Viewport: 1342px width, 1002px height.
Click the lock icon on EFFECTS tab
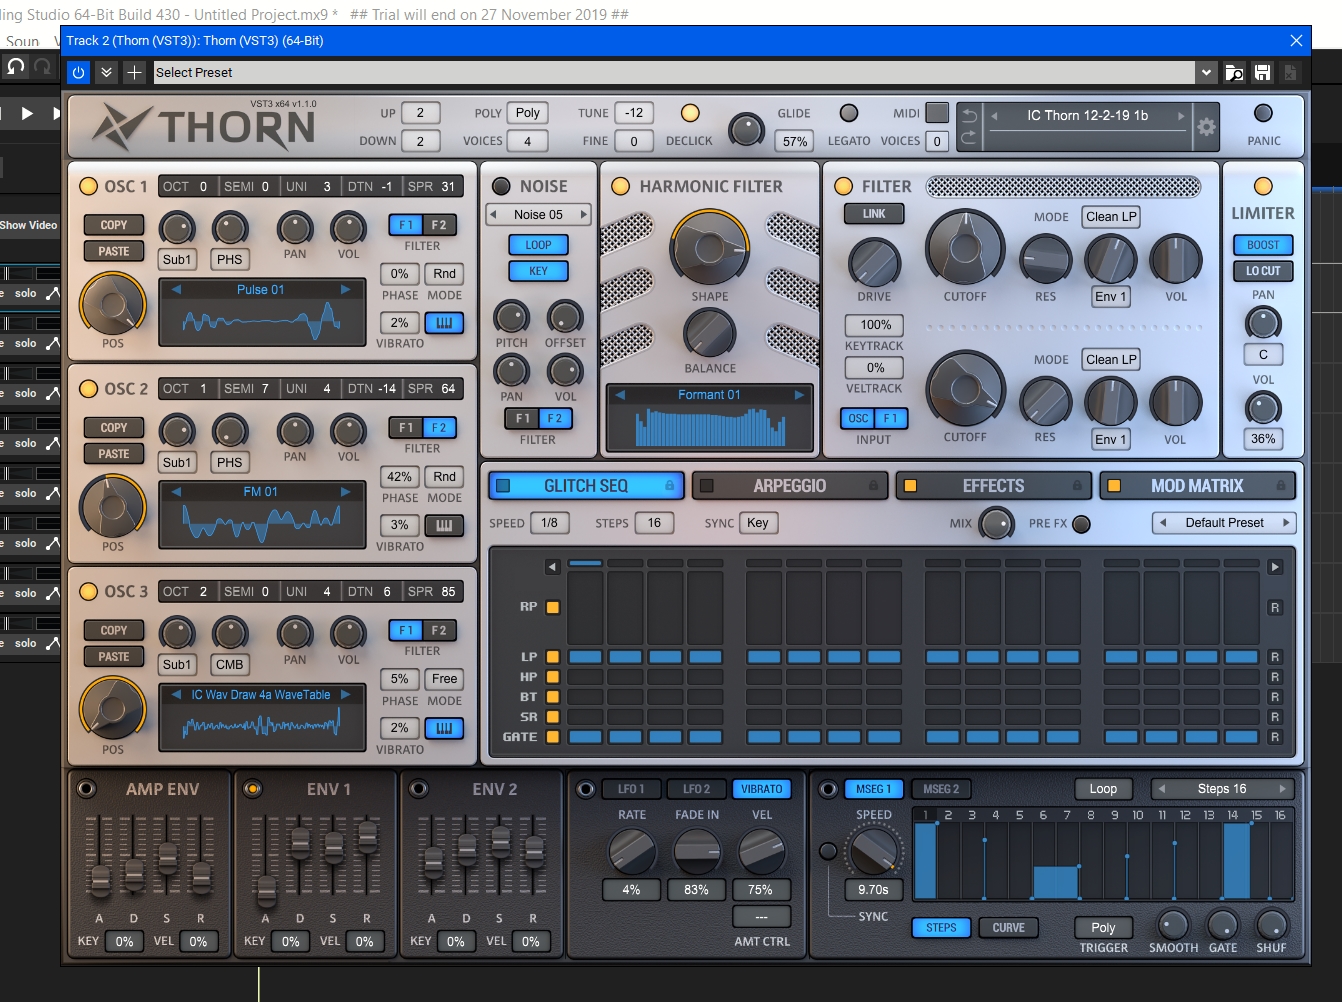pyautogui.click(x=1077, y=486)
